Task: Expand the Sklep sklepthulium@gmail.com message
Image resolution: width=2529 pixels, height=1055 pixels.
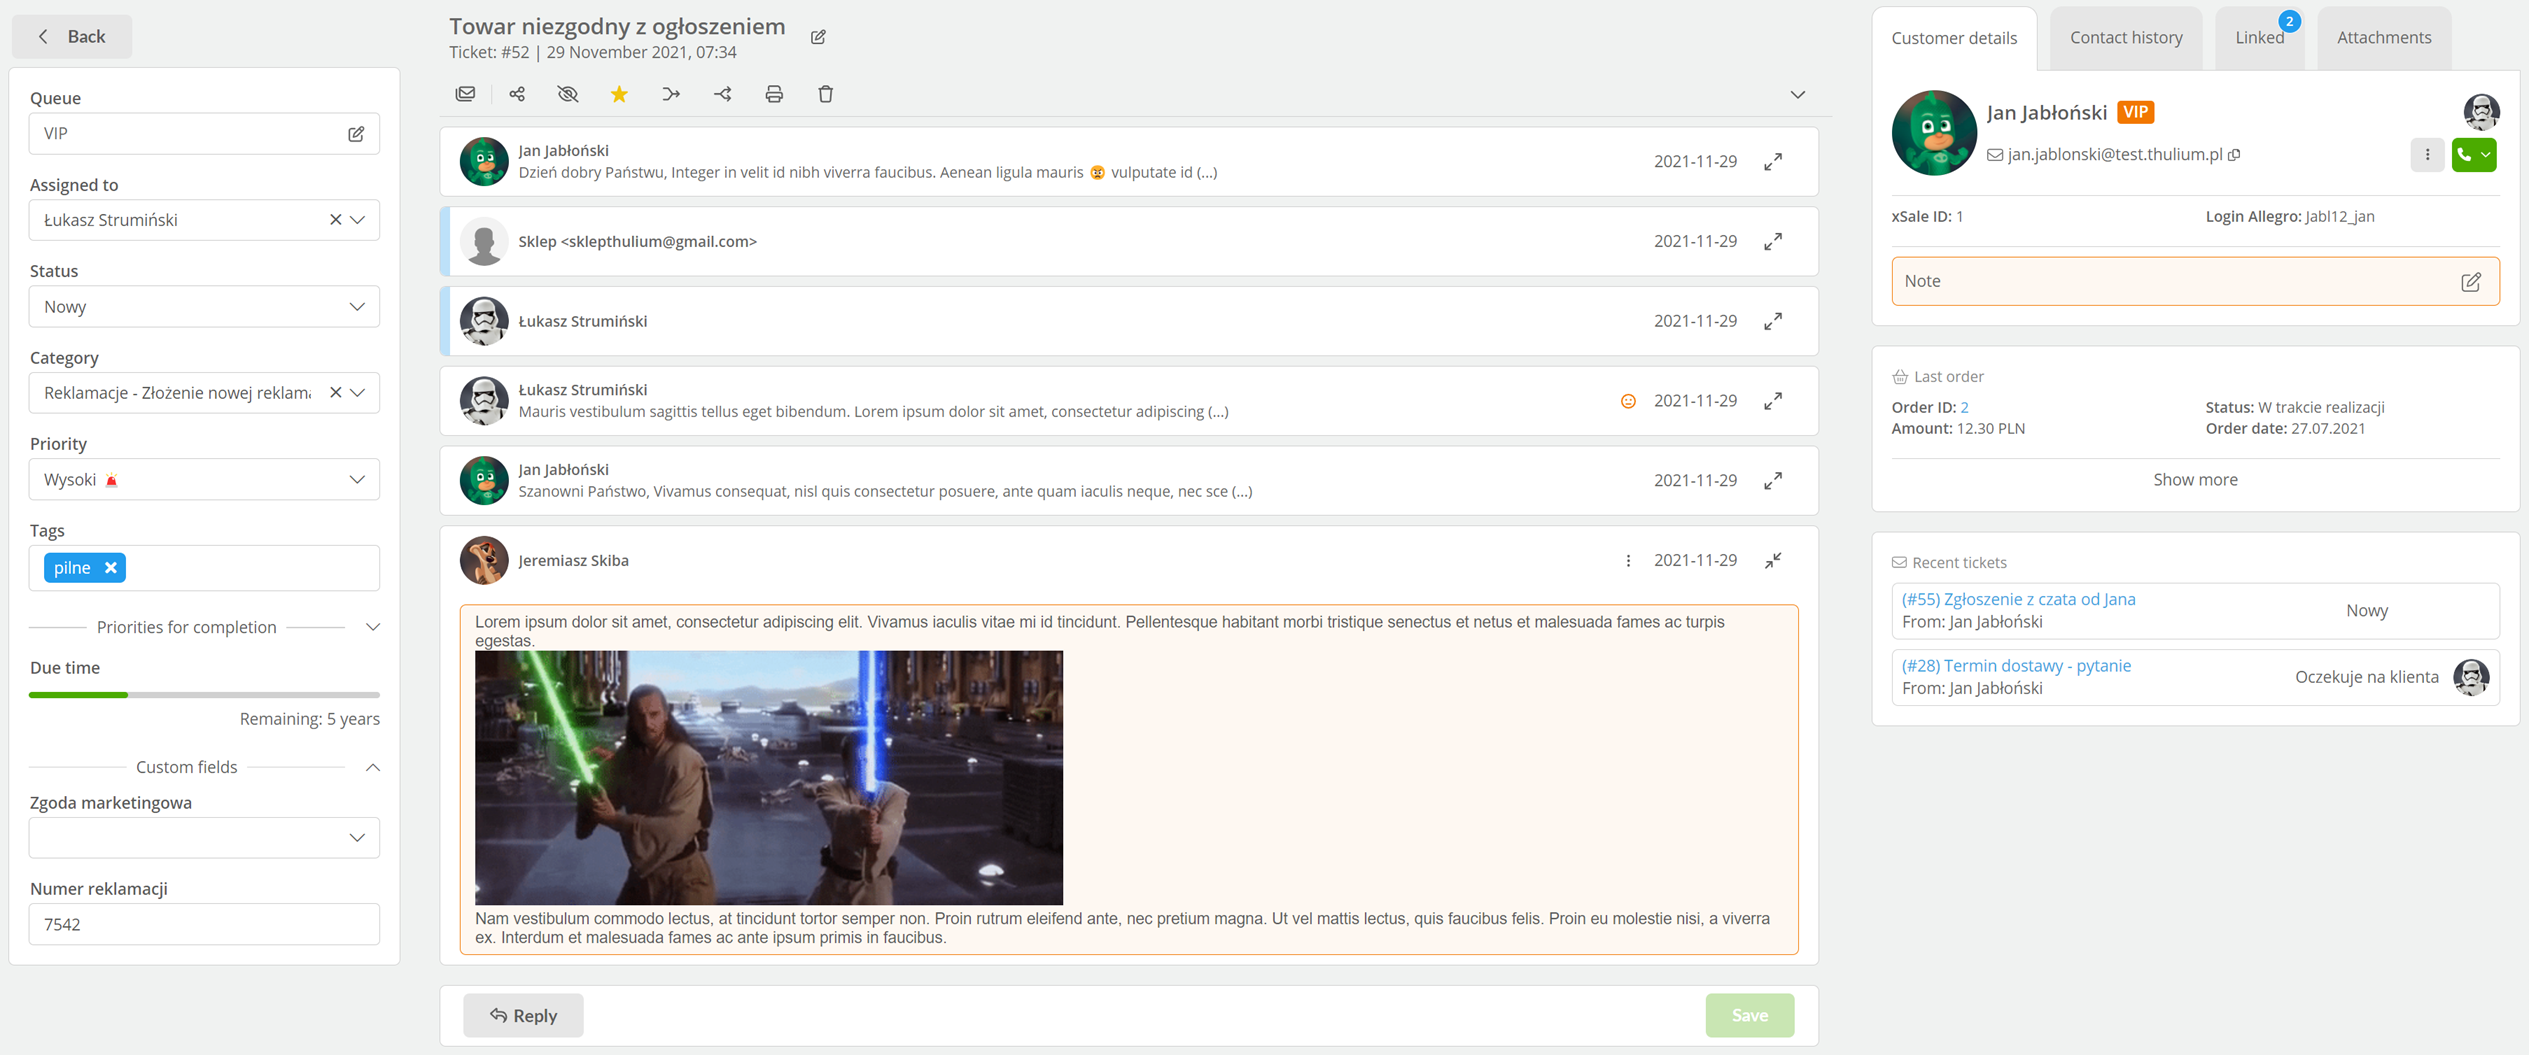Action: pyautogui.click(x=1773, y=241)
